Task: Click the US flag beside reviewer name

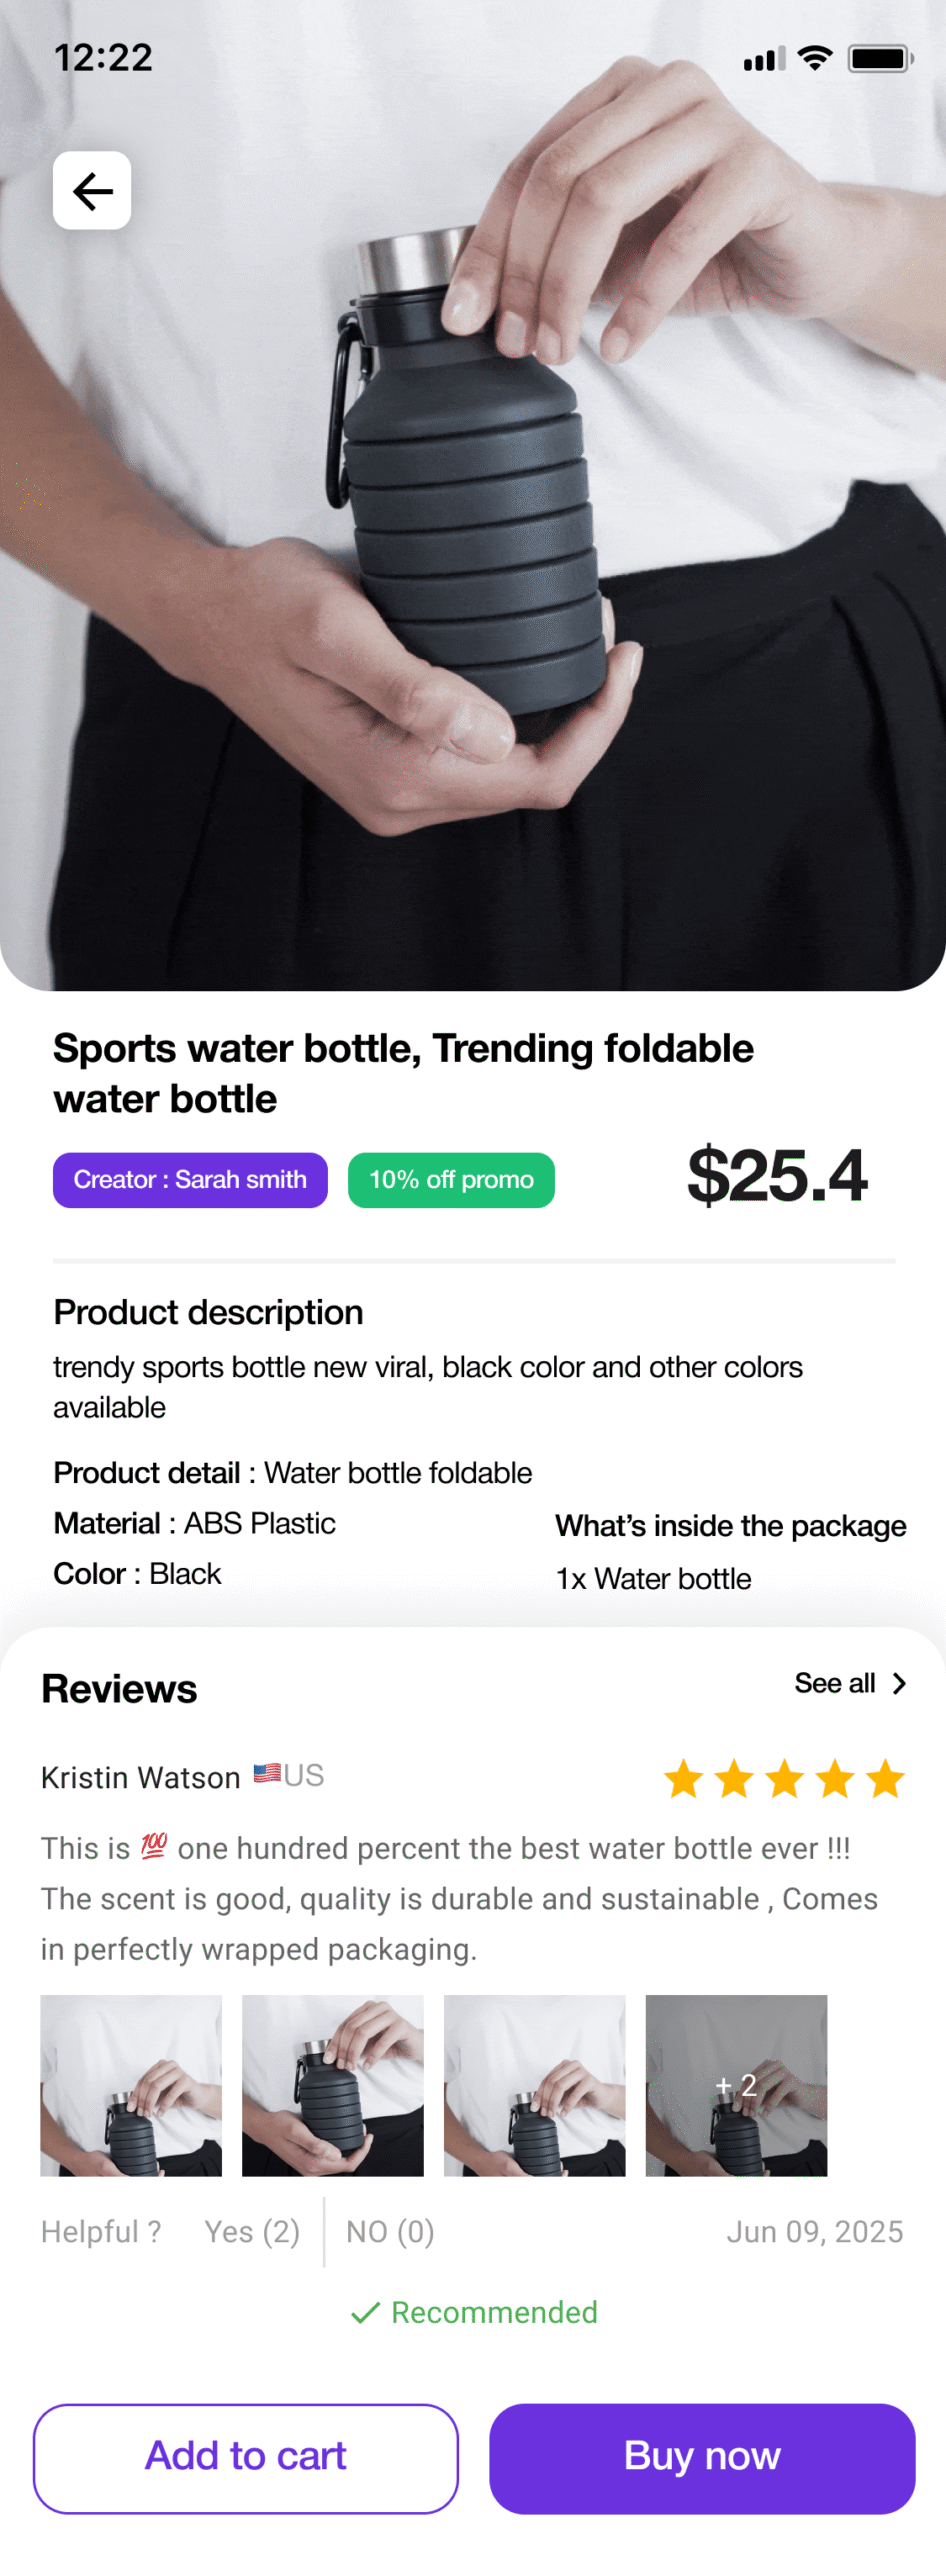Action: click(267, 1773)
